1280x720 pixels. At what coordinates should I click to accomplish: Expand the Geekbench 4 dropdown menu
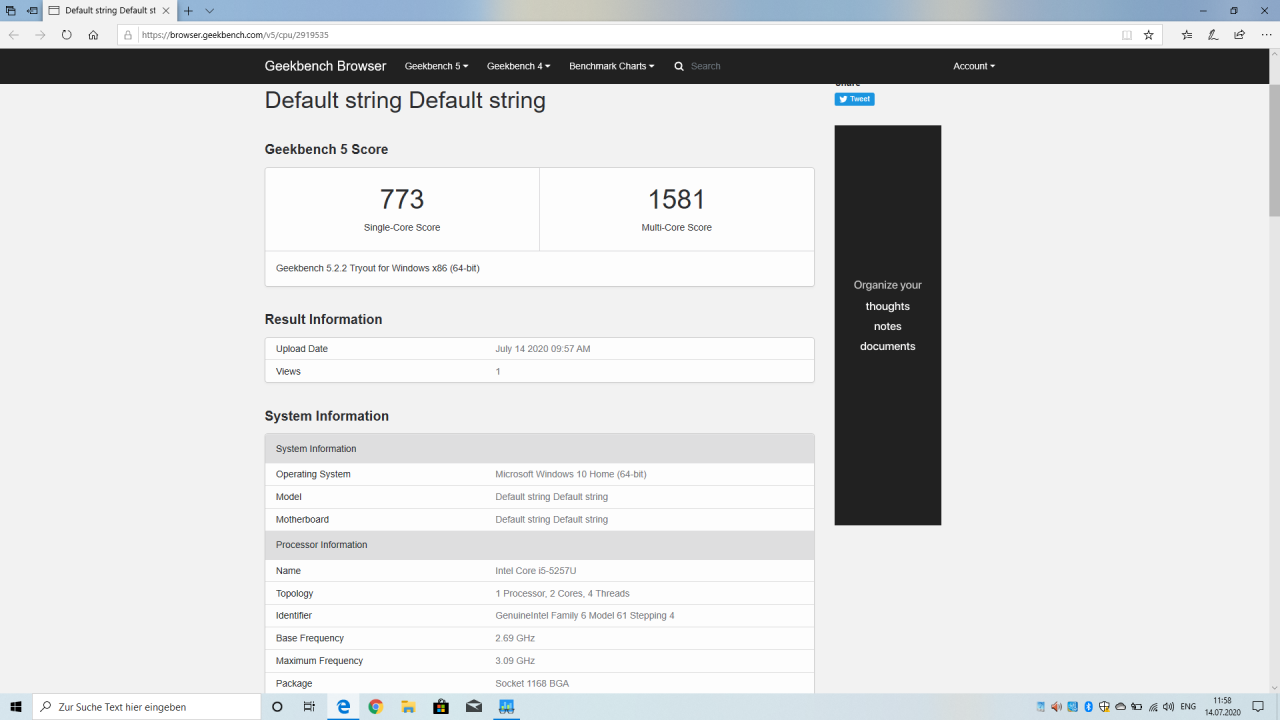click(518, 66)
